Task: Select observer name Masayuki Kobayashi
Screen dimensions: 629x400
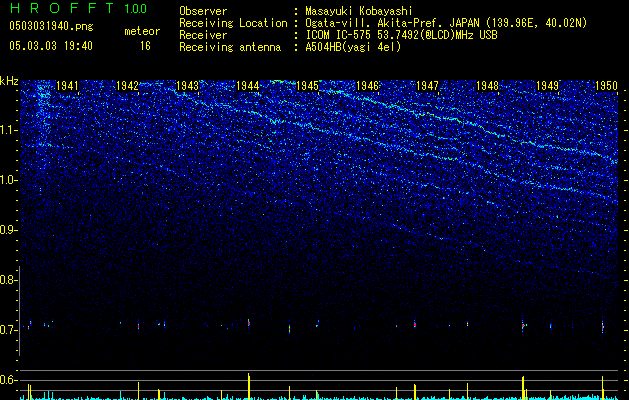Action: 359,11
